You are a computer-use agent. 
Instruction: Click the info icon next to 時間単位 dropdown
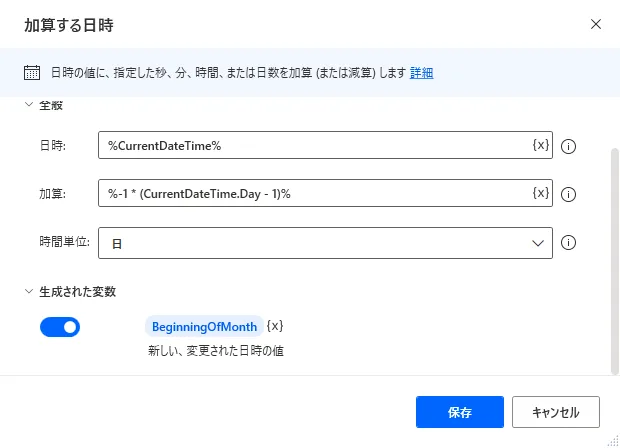click(569, 242)
